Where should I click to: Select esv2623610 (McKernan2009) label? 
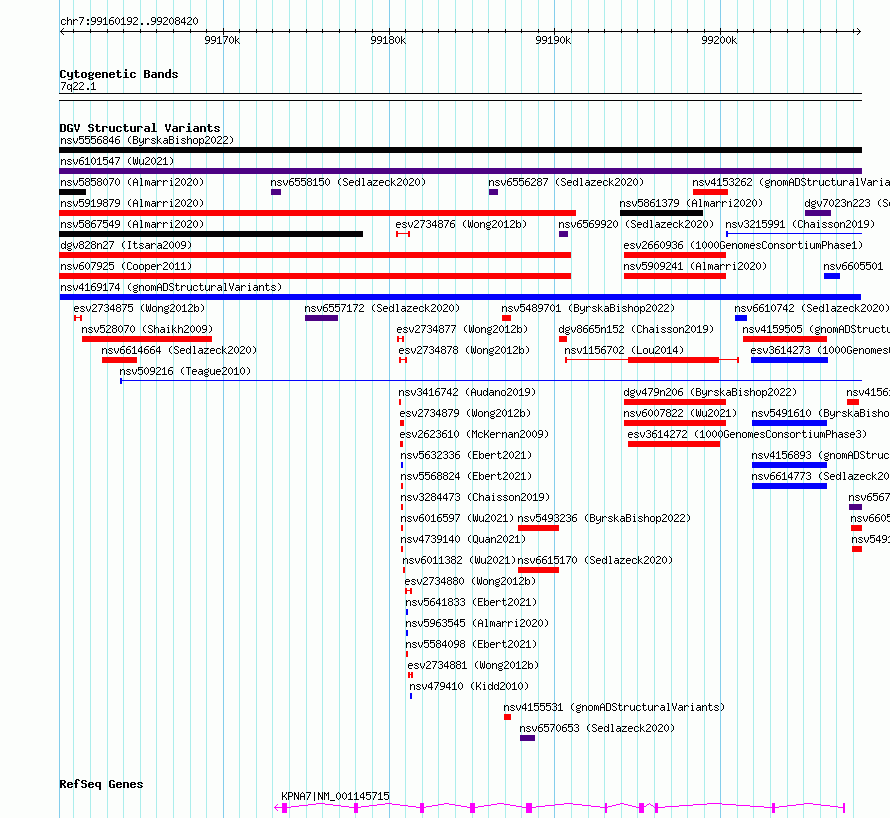tap(474, 434)
